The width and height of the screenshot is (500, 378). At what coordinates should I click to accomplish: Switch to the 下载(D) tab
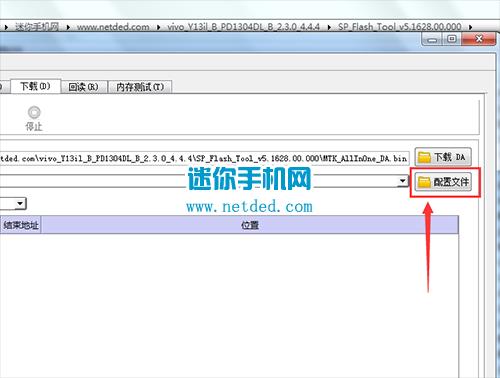pos(36,86)
